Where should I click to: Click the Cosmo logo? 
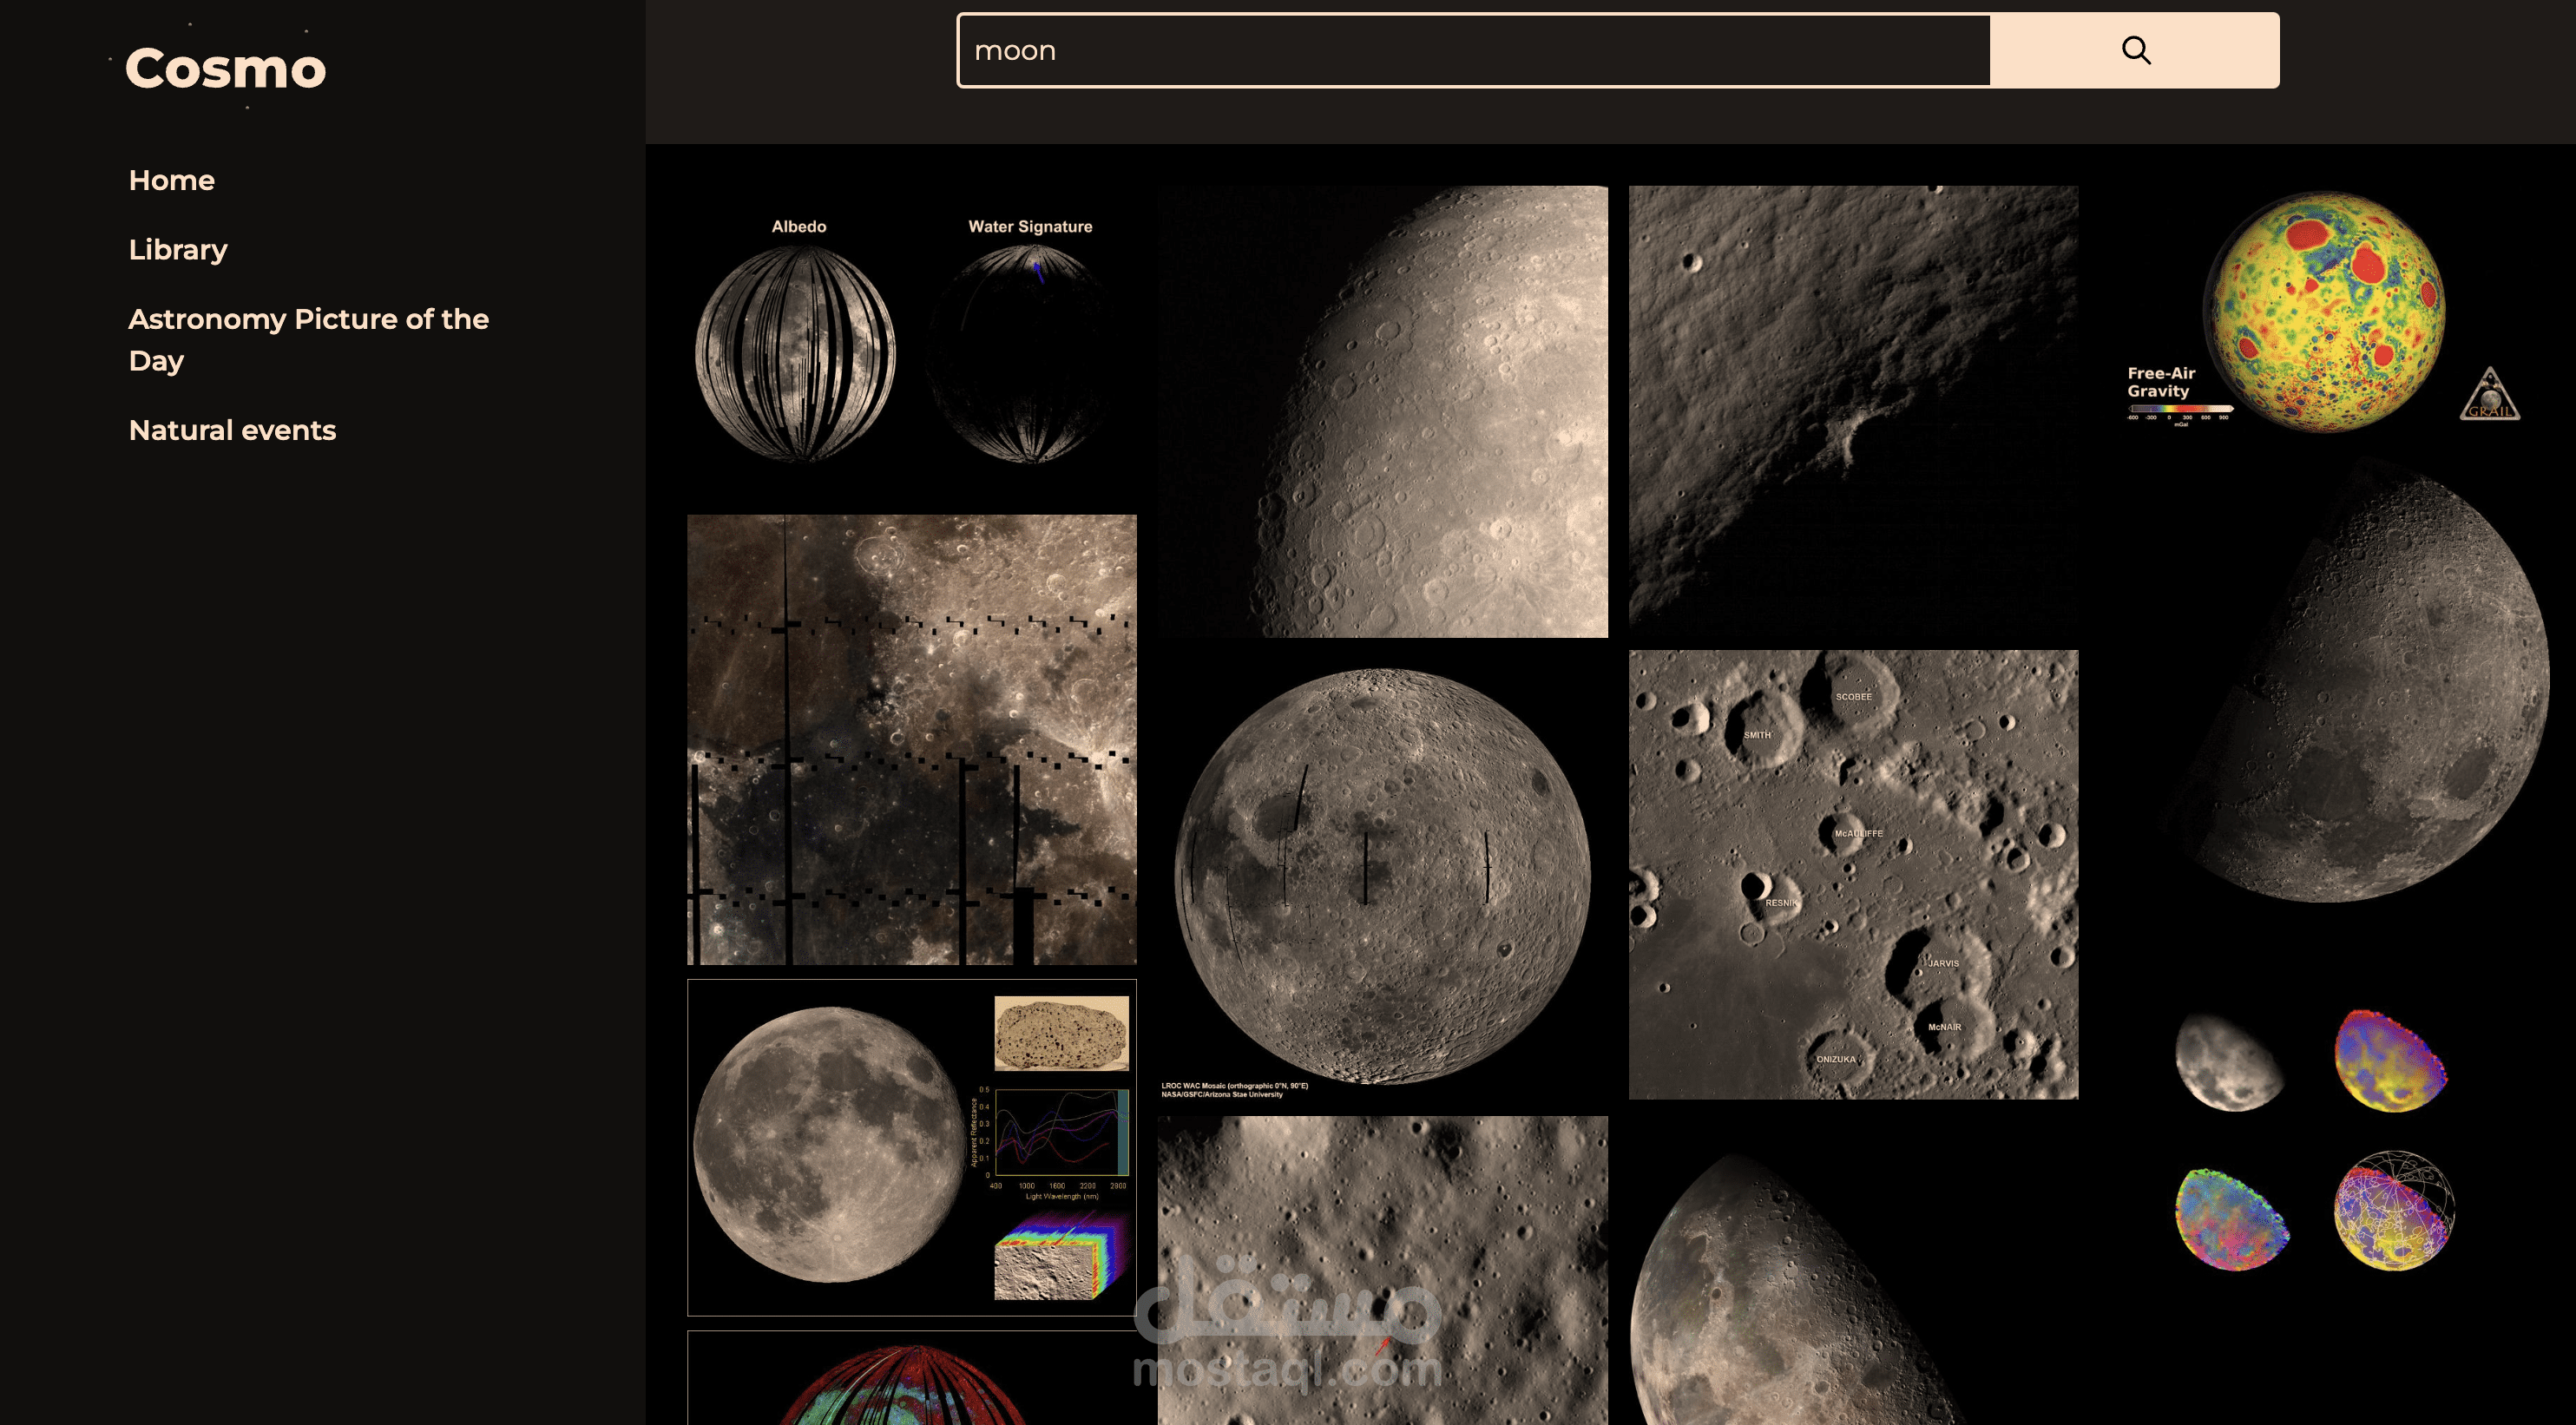pos(225,68)
